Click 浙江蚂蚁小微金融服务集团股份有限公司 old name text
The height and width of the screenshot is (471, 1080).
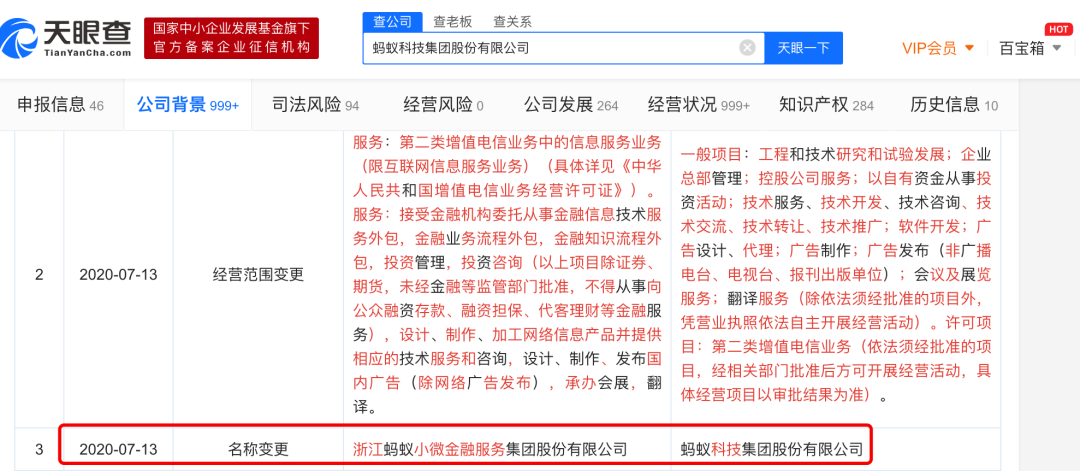[x=490, y=450]
